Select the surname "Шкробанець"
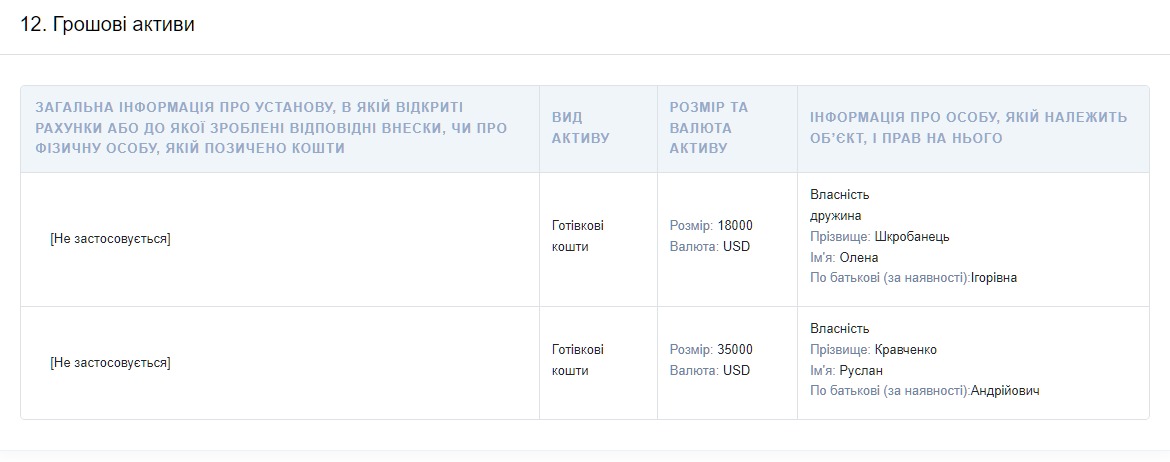Screen dimensions: 1170x462 coord(911,237)
